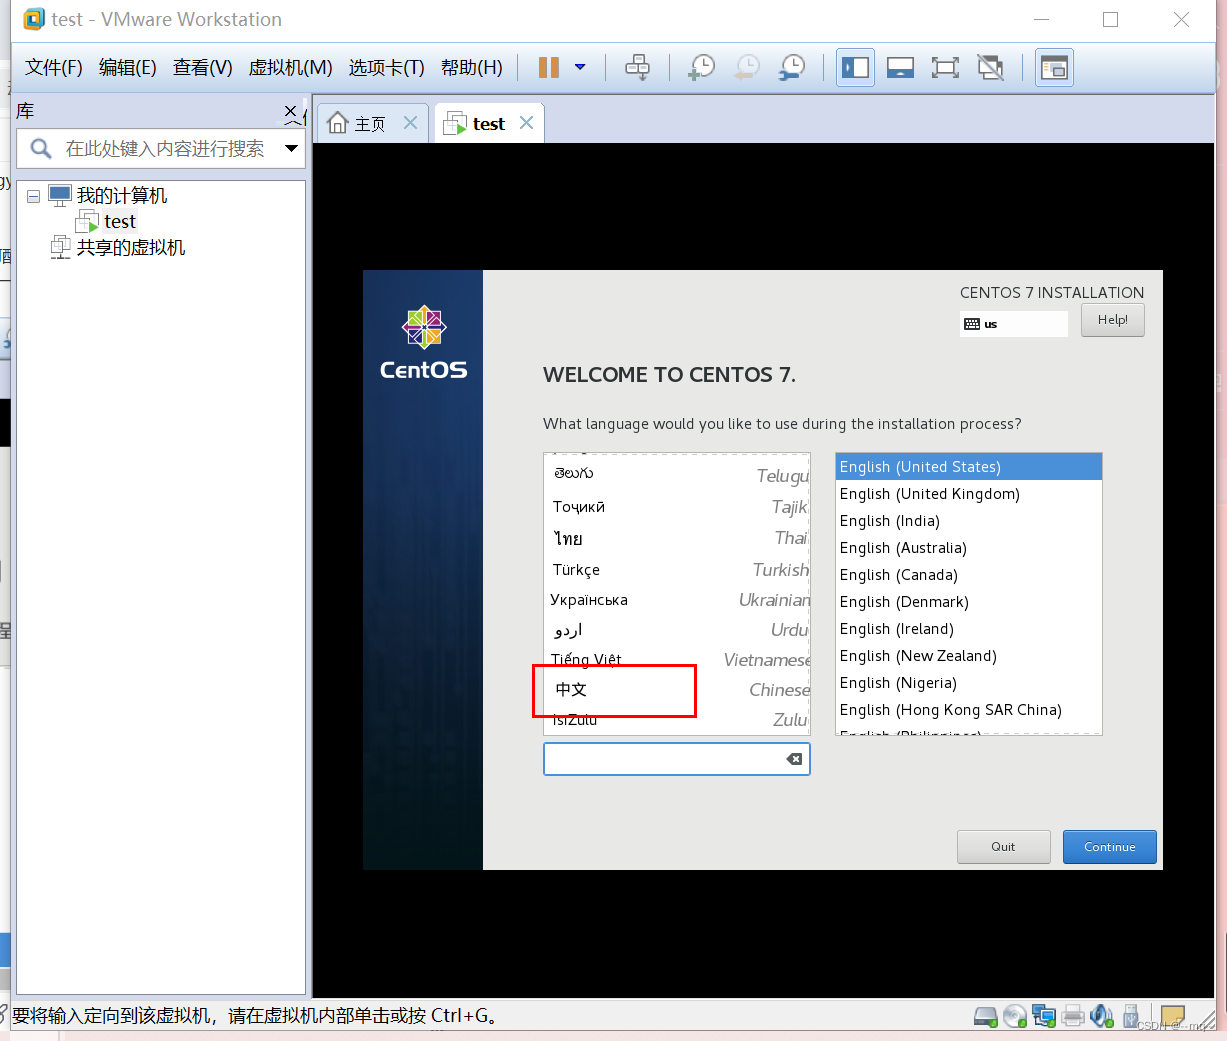This screenshot has height=1041, width=1227.
Task: Open the library search dropdown arrow
Action: (291, 148)
